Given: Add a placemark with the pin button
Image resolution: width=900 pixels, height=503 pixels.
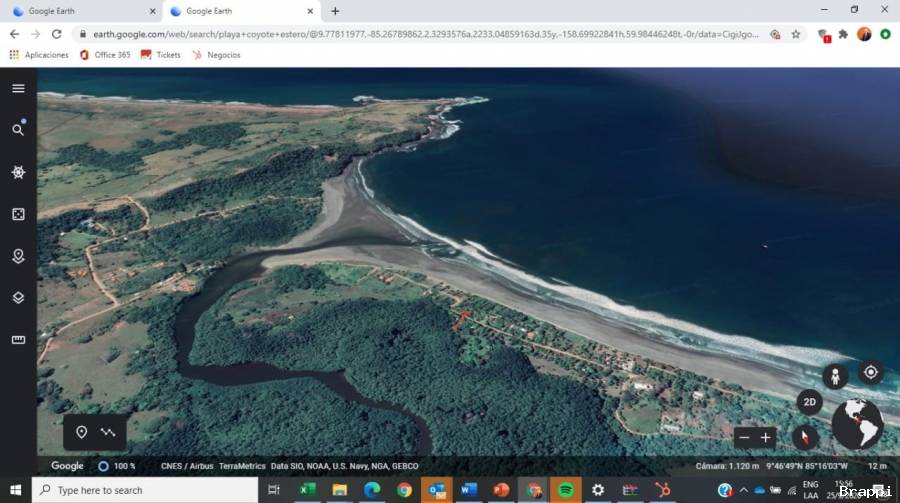Looking at the screenshot, I should [x=82, y=433].
